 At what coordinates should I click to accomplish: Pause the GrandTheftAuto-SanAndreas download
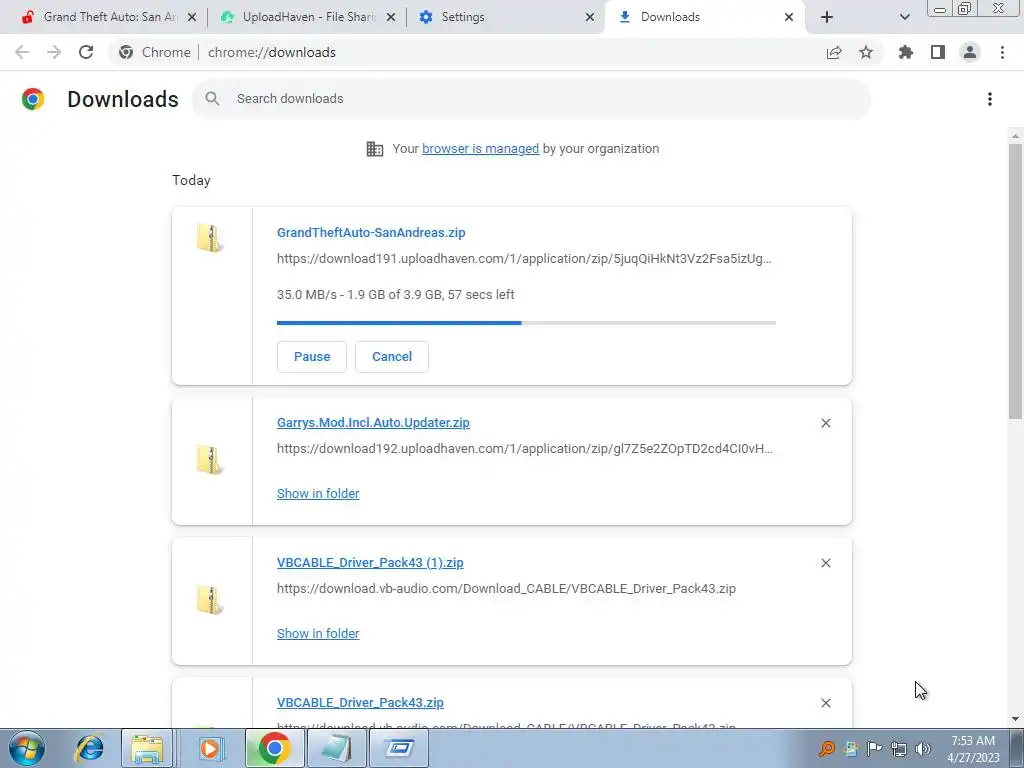point(312,357)
